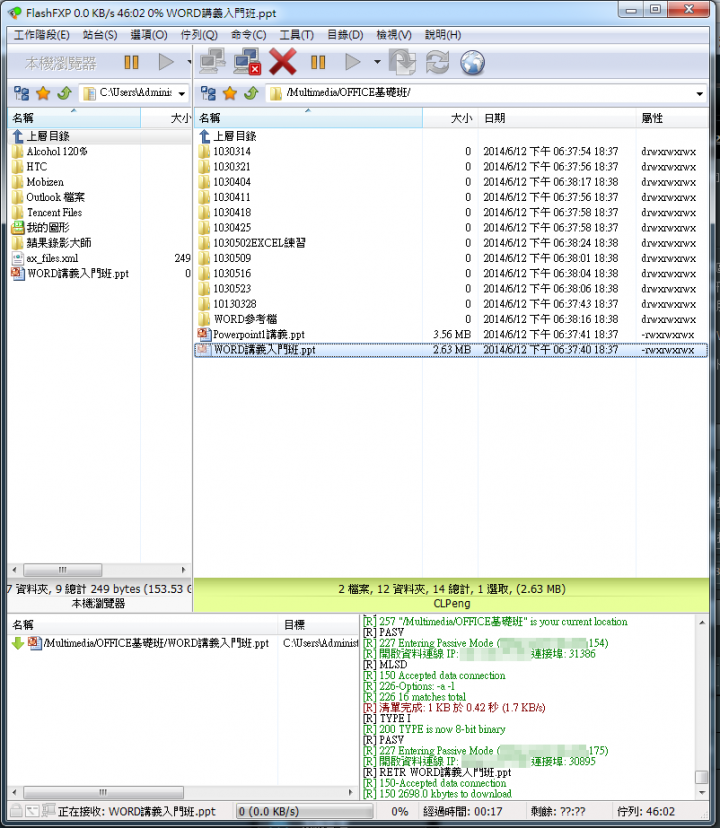Go up via remote pane green arrow icon

coord(251,93)
